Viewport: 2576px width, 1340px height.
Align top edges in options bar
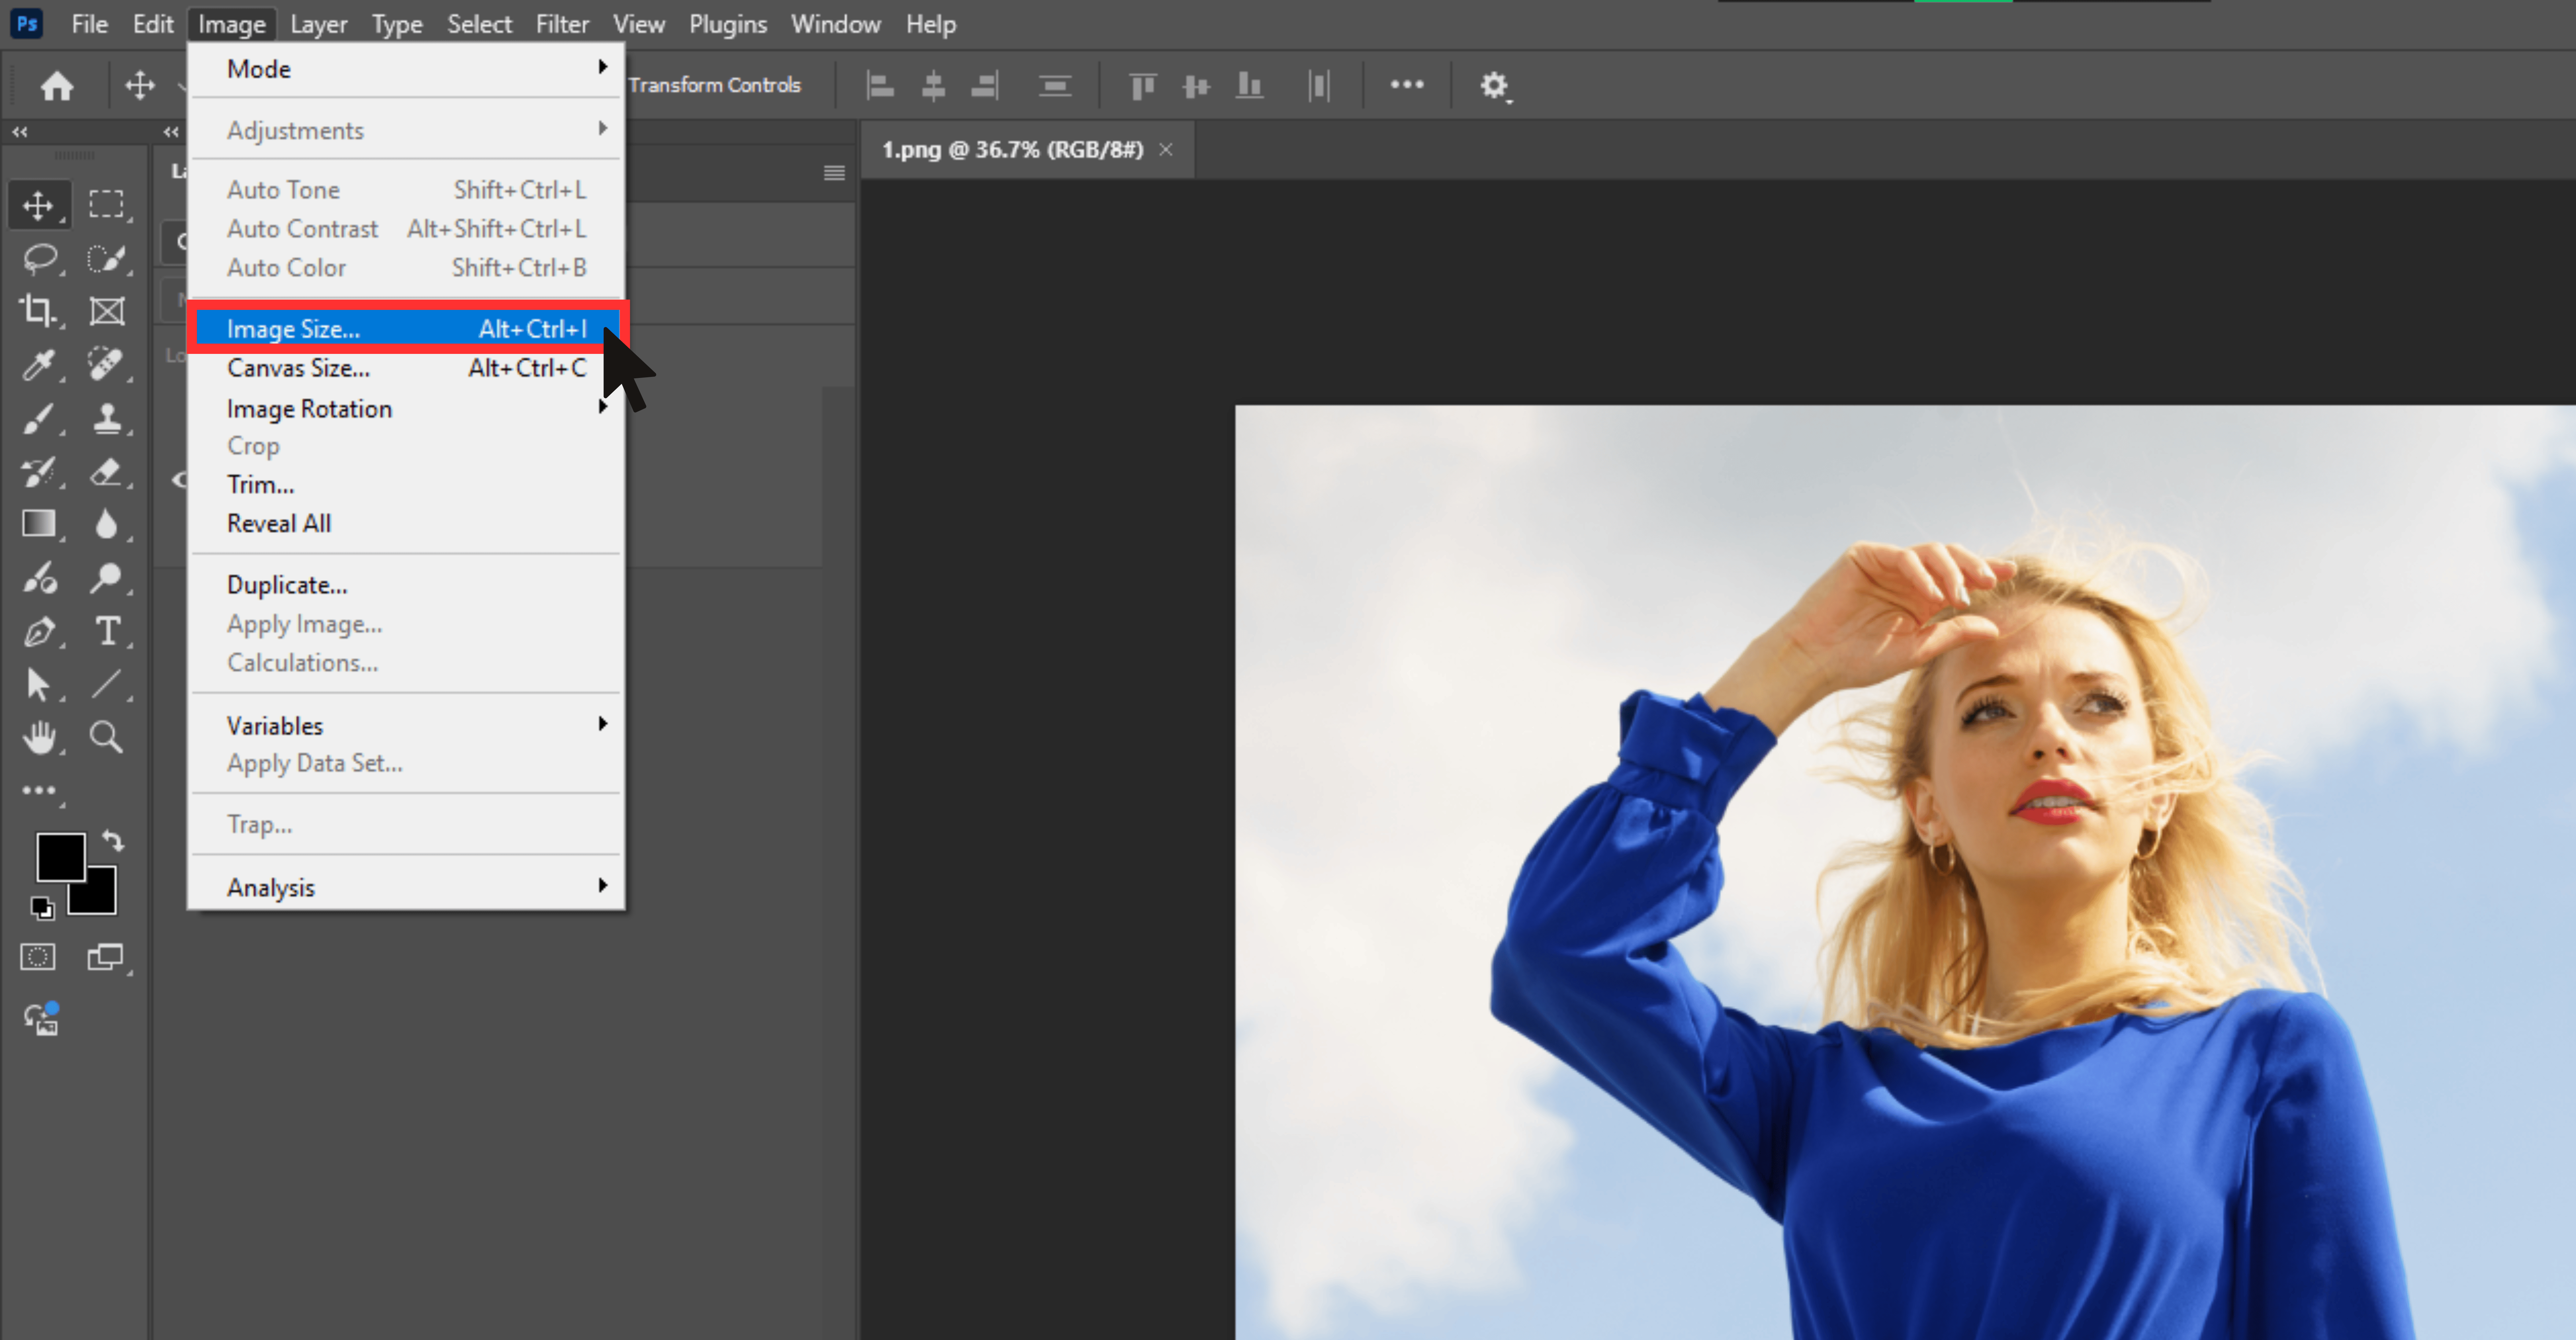coord(1143,86)
